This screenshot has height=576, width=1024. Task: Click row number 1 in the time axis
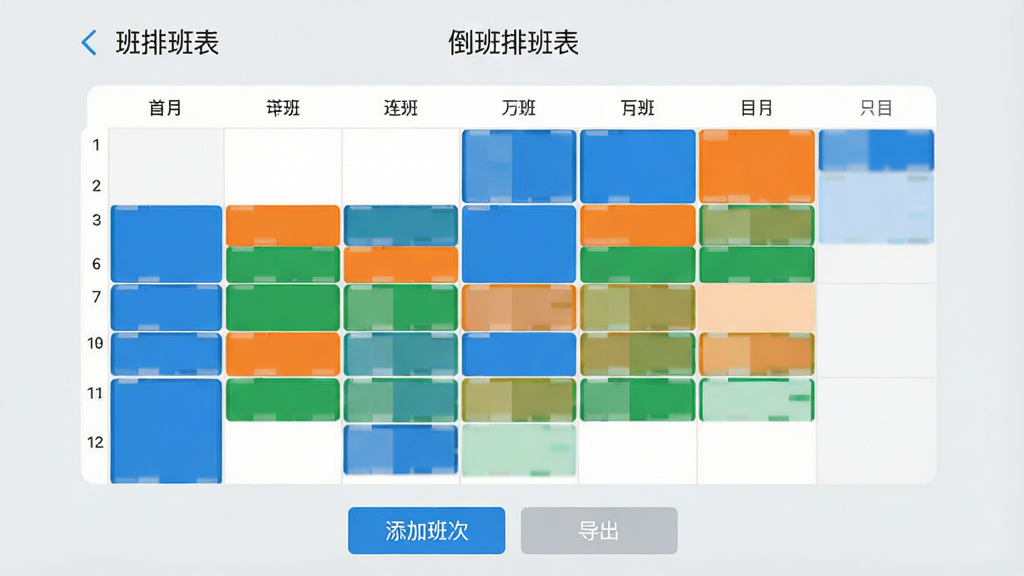(96, 144)
